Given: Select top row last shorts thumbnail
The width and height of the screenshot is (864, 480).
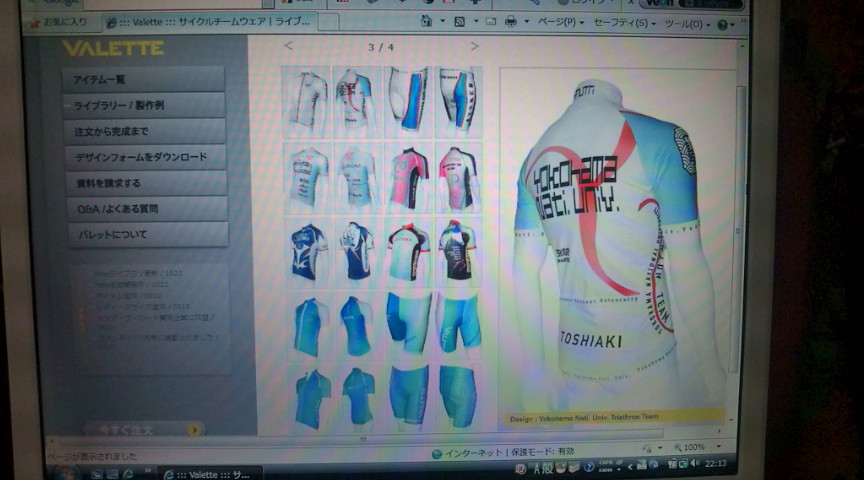Looking at the screenshot, I should [458, 103].
